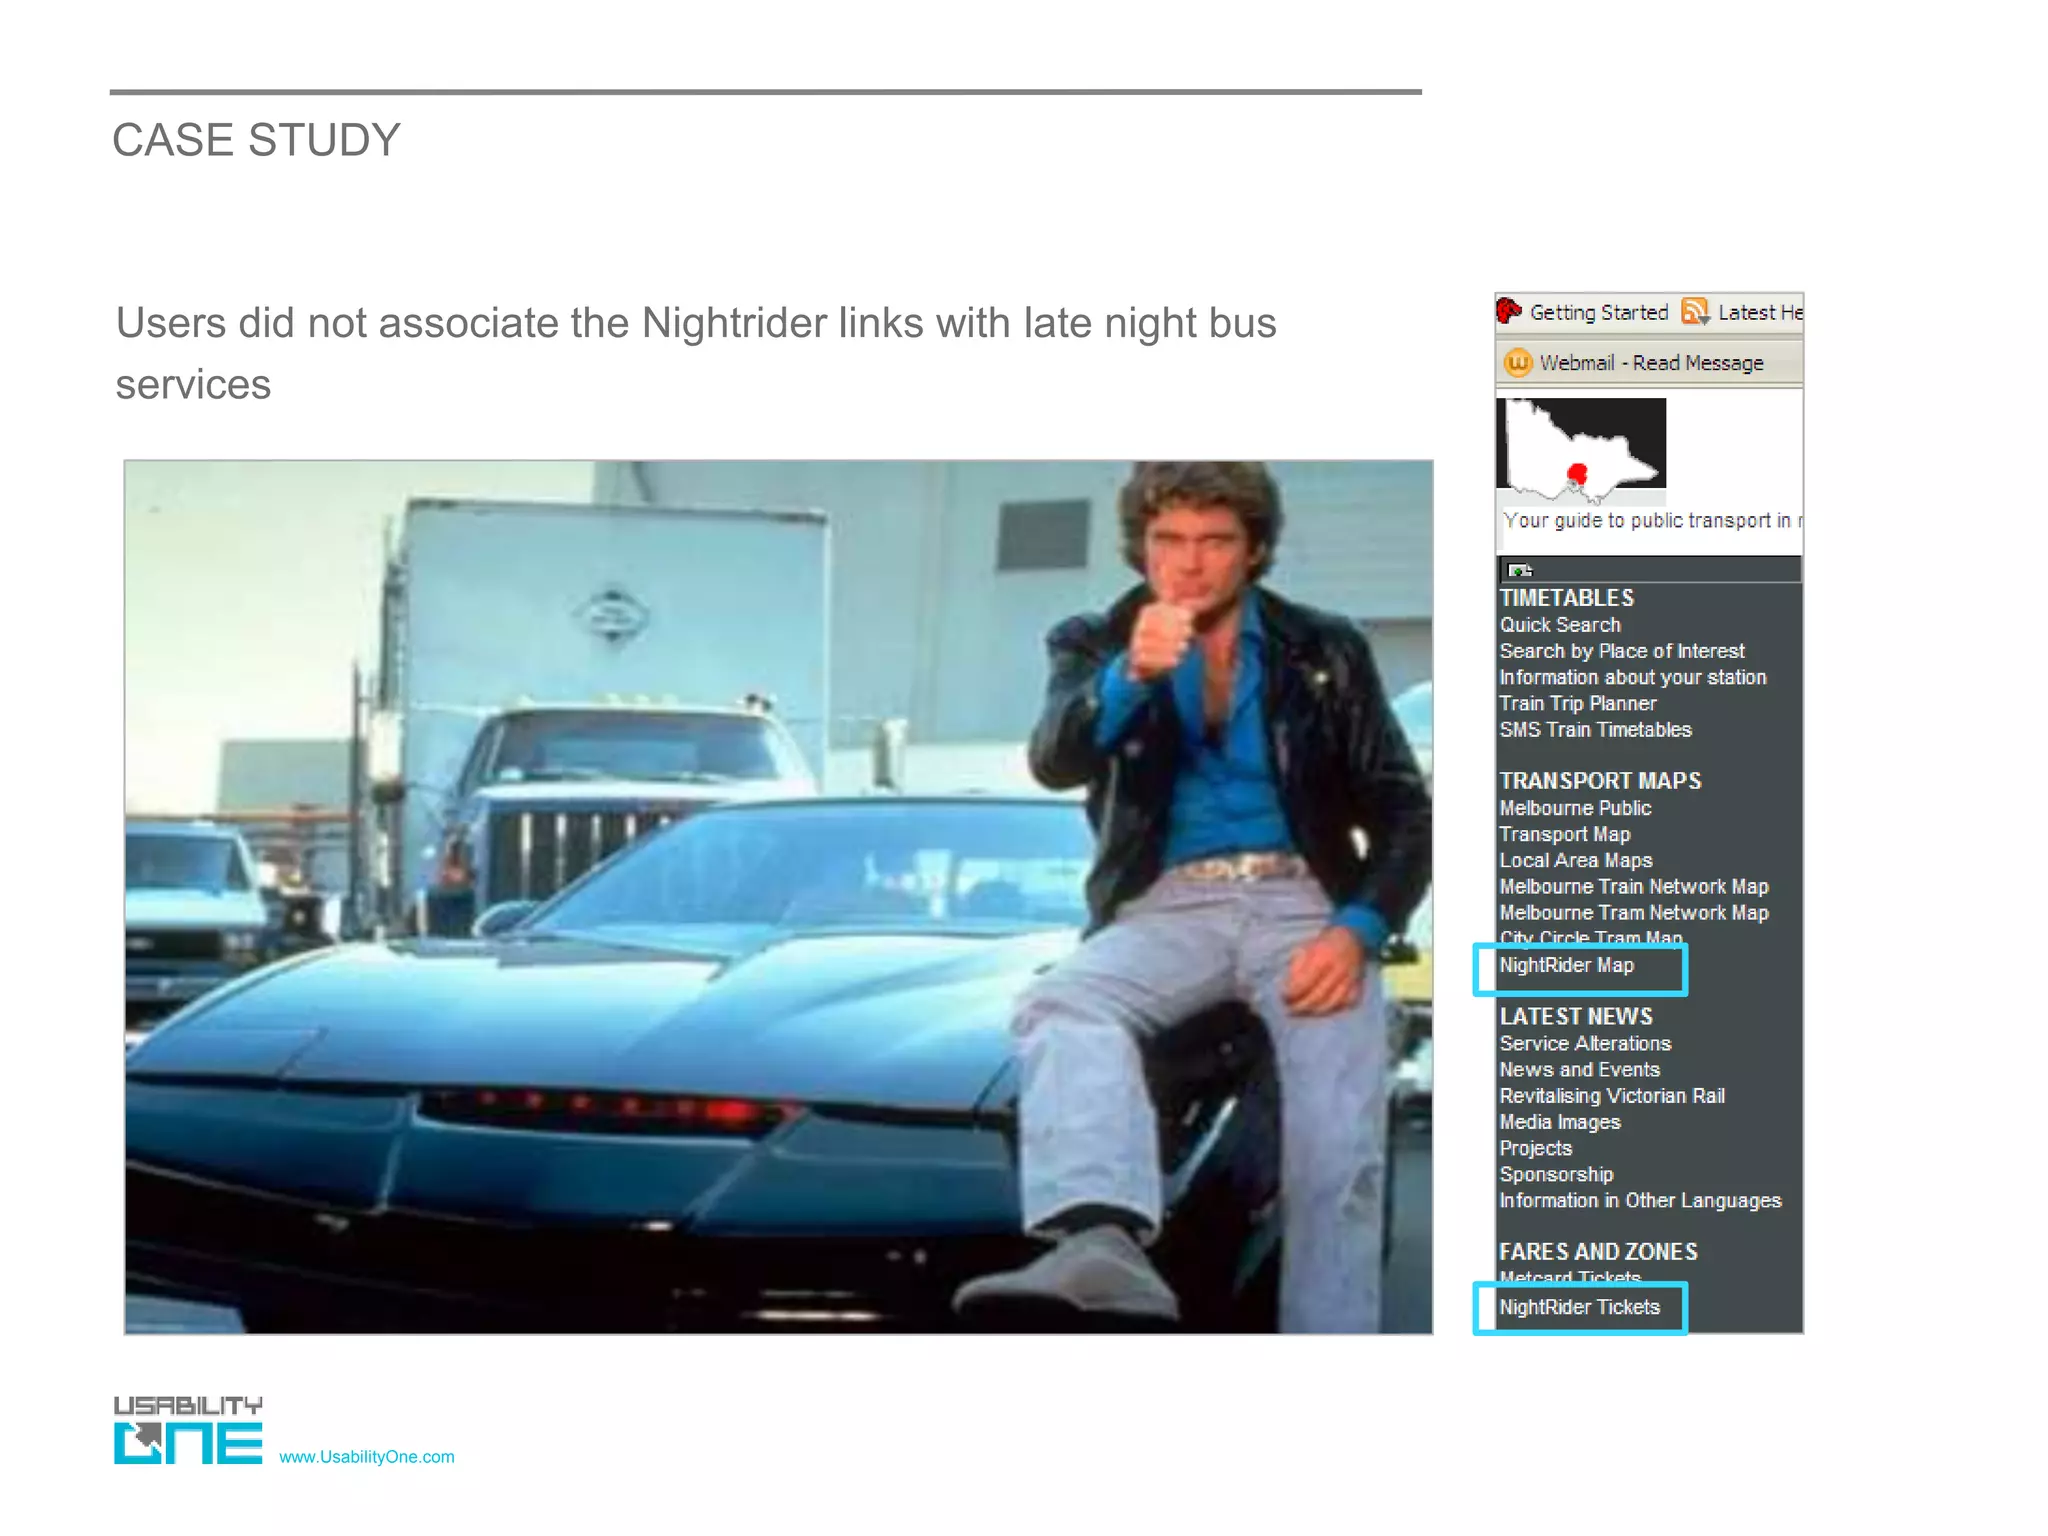Click the Usability One logo
Screen dimensions: 2048x1536
tap(188, 1430)
